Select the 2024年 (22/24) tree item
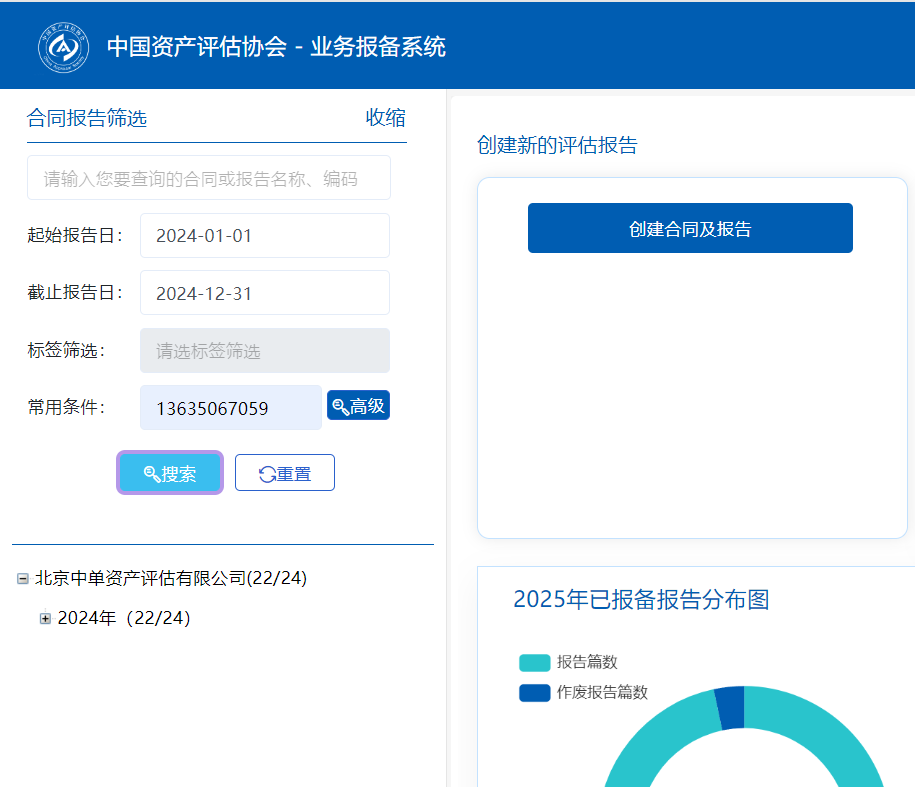The width and height of the screenshot is (915, 787). click(124, 618)
